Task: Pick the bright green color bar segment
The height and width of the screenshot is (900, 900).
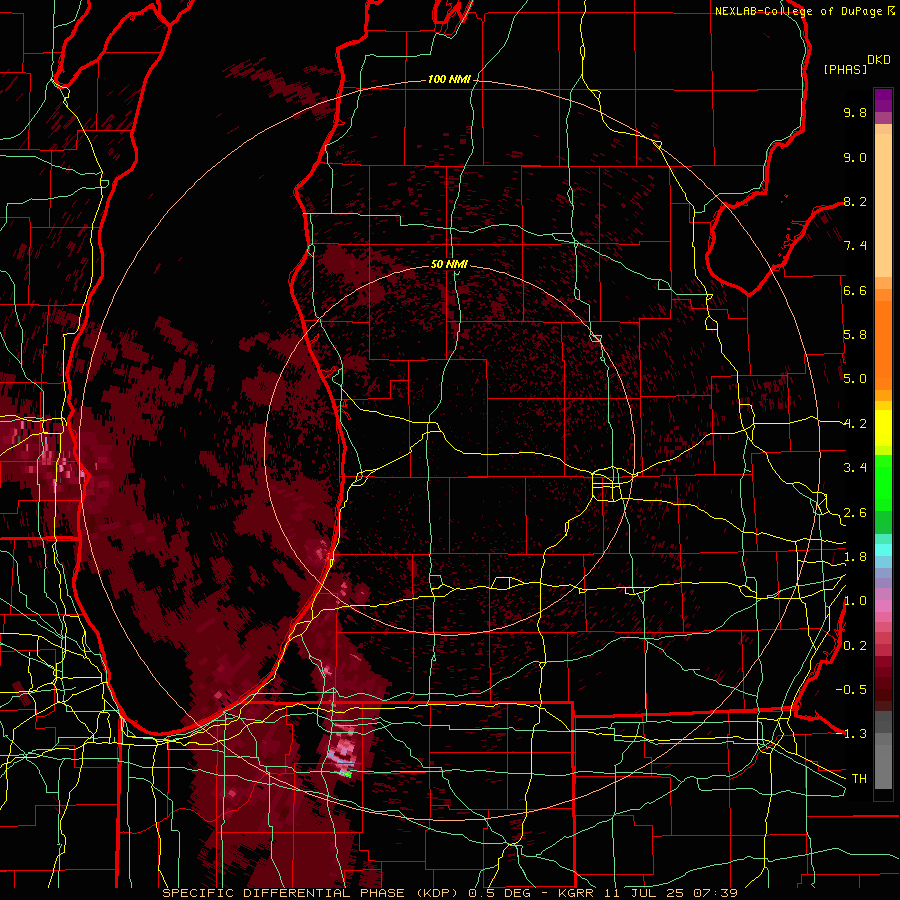Action: [883, 483]
